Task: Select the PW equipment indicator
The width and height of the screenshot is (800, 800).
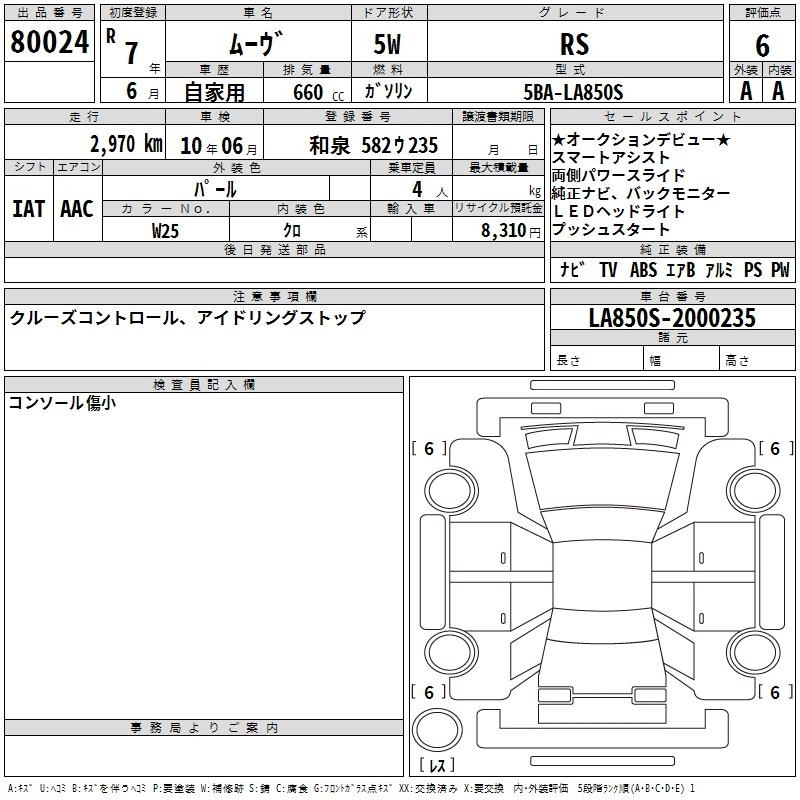Action: tap(779, 270)
